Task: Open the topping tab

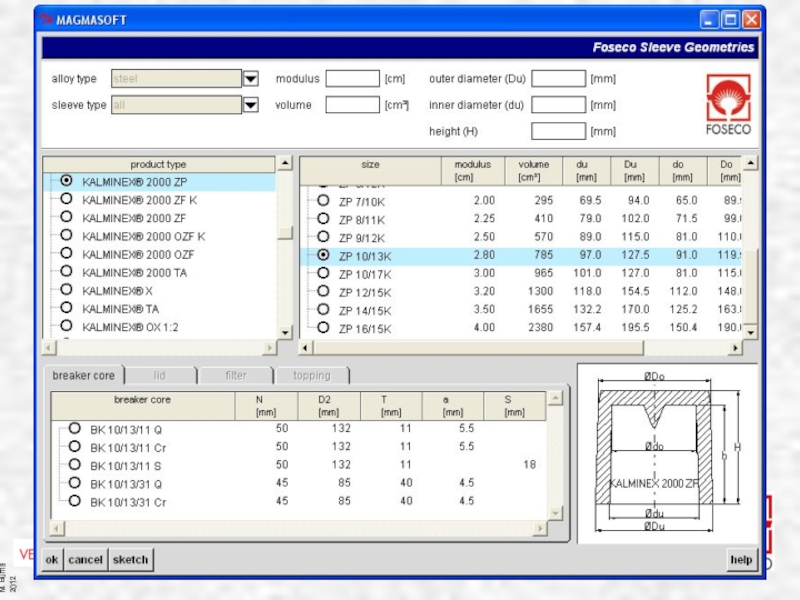Action: click(311, 376)
